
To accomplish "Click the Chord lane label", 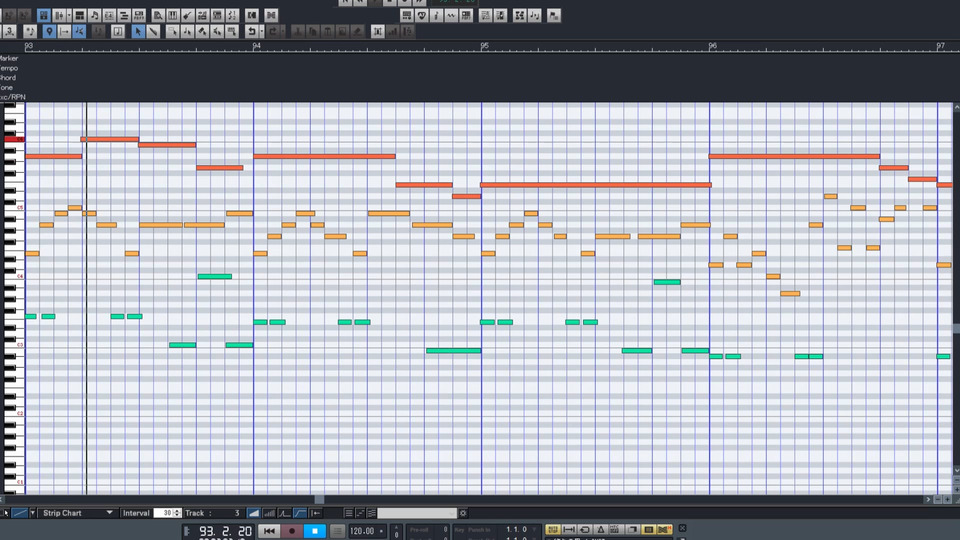I will [8, 78].
